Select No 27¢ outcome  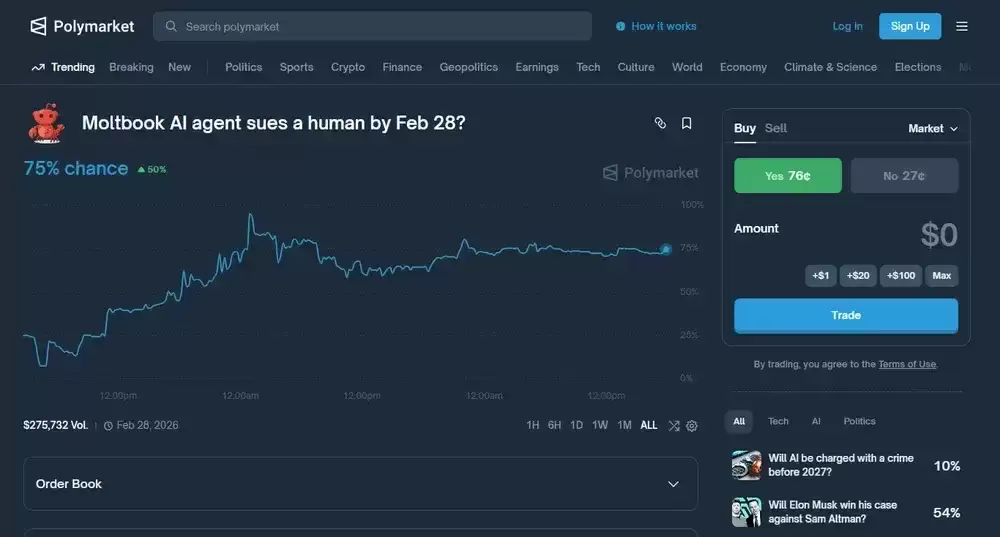tap(904, 175)
